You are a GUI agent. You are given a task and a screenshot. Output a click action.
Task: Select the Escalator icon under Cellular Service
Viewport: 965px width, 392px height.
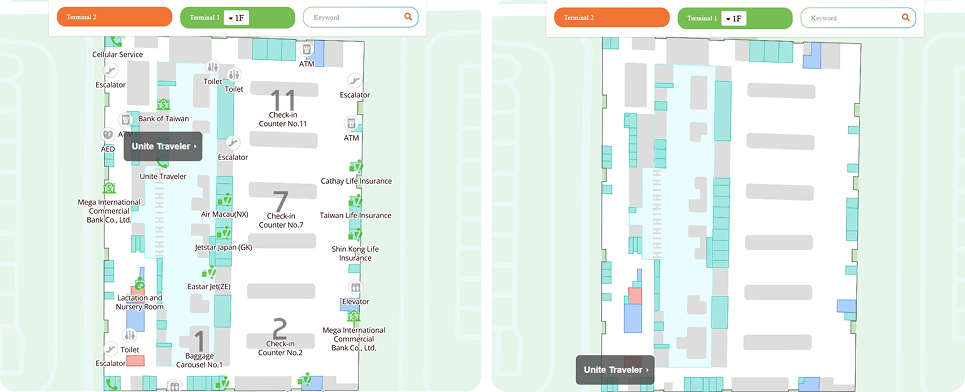(111, 71)
